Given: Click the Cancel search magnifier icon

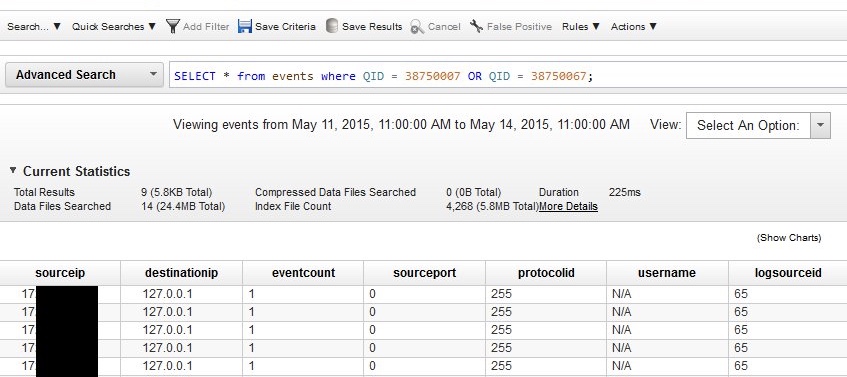Looking at the screenshot, I should pyautogui.click(x=417, y=26).
